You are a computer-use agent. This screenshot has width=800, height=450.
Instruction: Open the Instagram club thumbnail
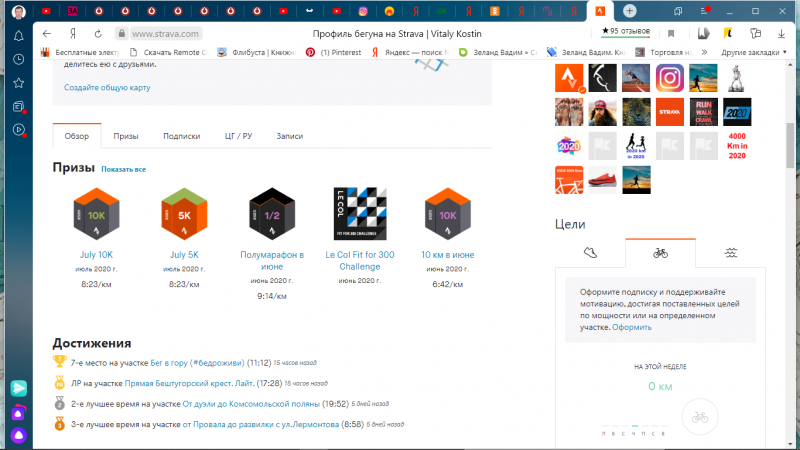(669, 78)
